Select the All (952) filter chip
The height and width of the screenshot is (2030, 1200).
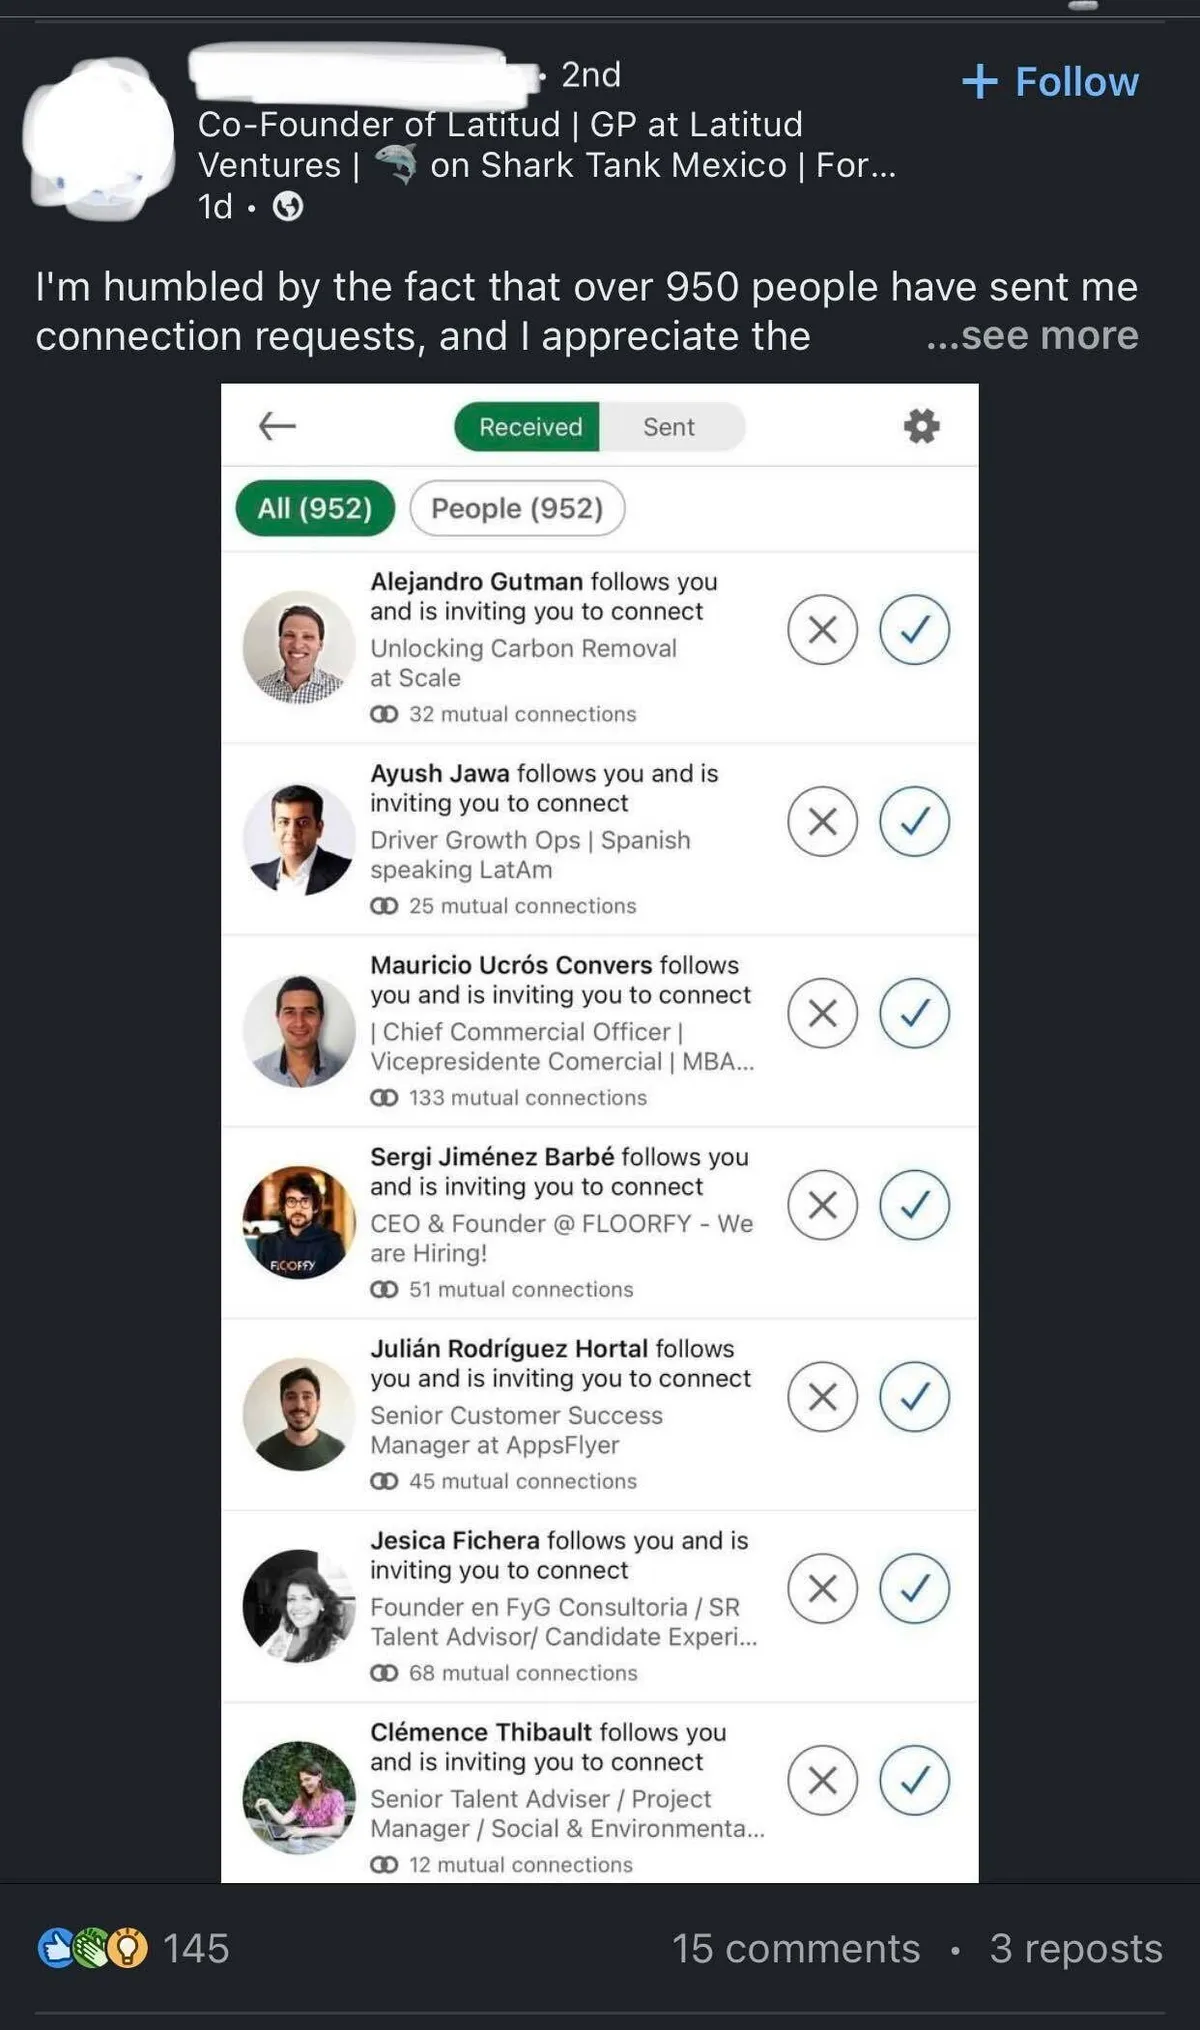315,508
